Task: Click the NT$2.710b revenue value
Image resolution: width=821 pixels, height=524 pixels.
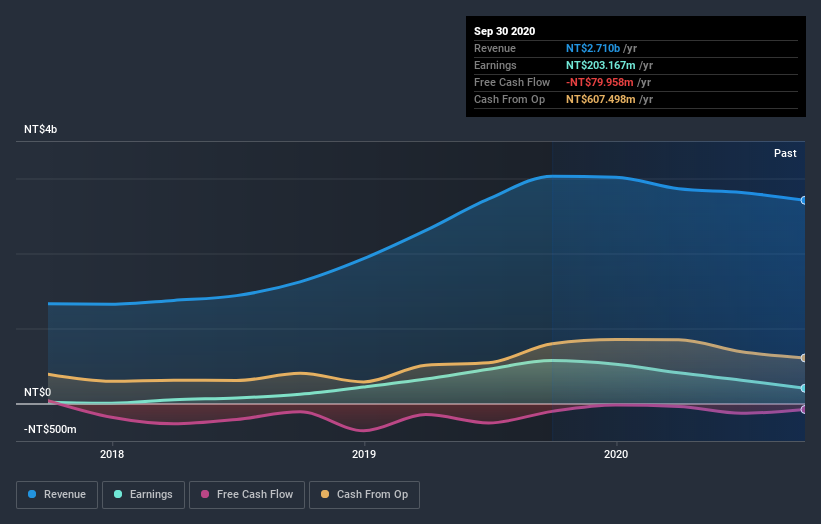Action: (593, 48)
